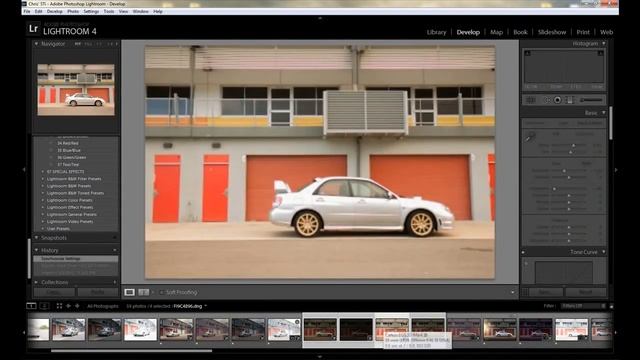Select the Graduated Filter tool
The height and width of the screenshot is (360, 640).
click(570, 100)
